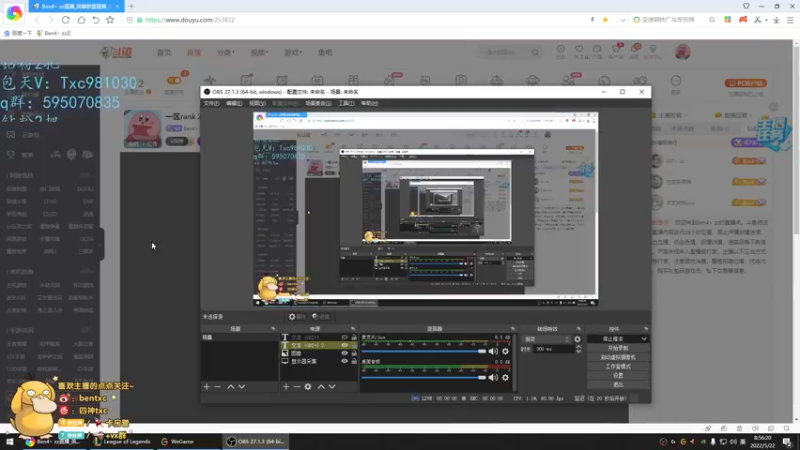Undock Sources panel via header icon
Image resolution: width=800 pixels, height=450 pixels.
(x=353, y=329)
